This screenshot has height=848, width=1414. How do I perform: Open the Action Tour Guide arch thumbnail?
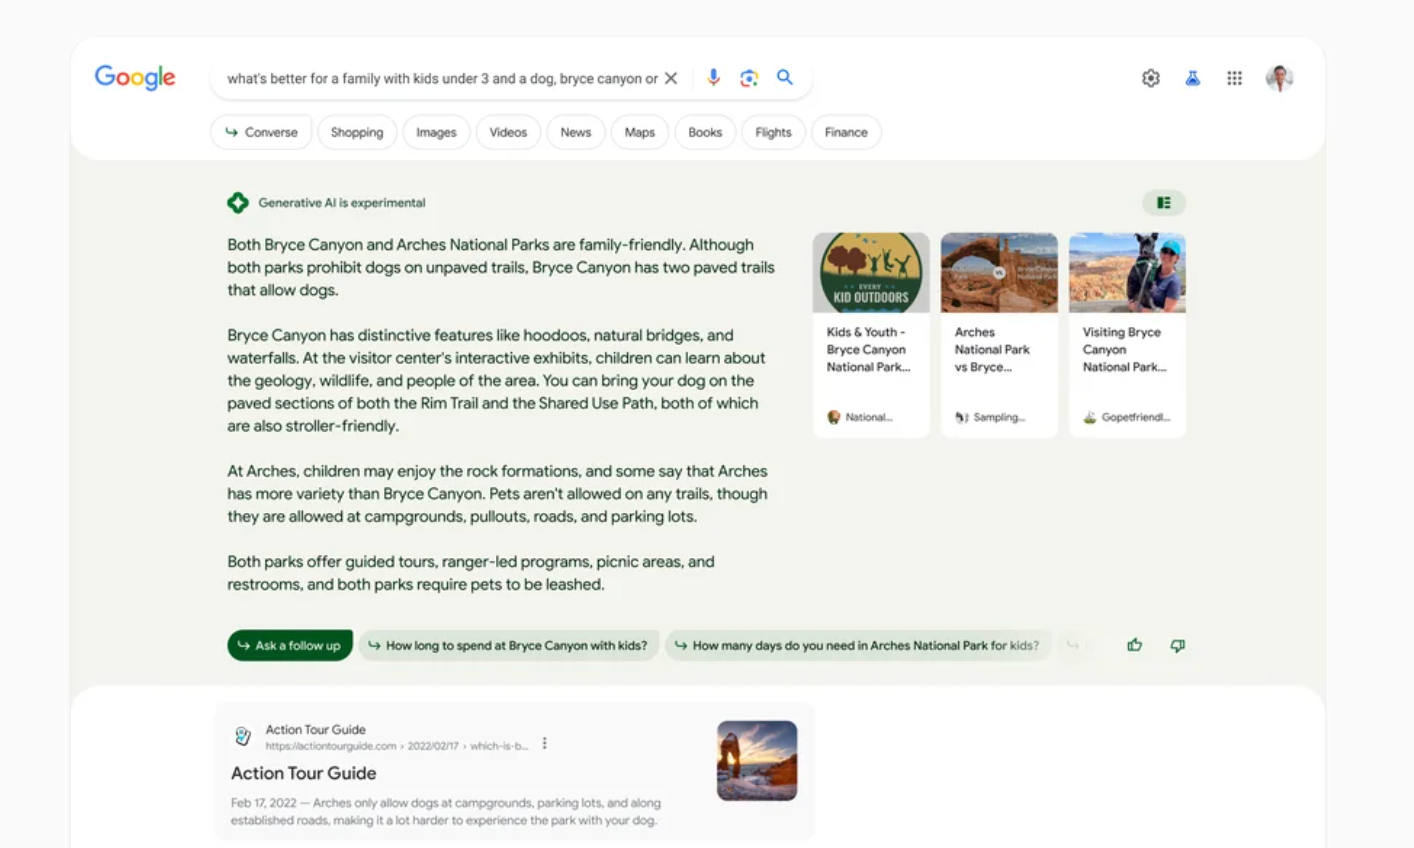pos(757,761)
